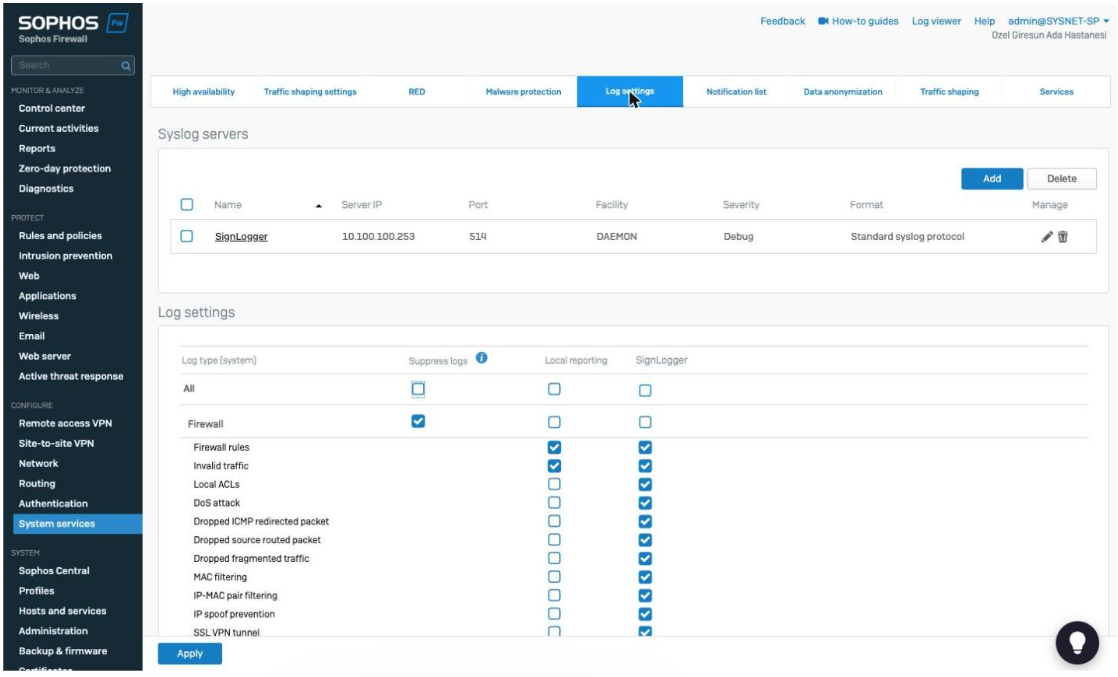Open the SignLogger server link

pos(241,237)
